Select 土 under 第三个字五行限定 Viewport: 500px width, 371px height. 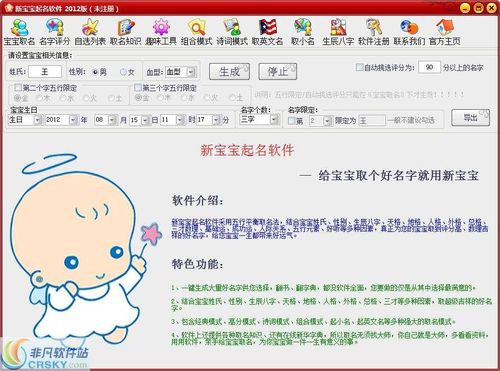(x=232, y=98)
